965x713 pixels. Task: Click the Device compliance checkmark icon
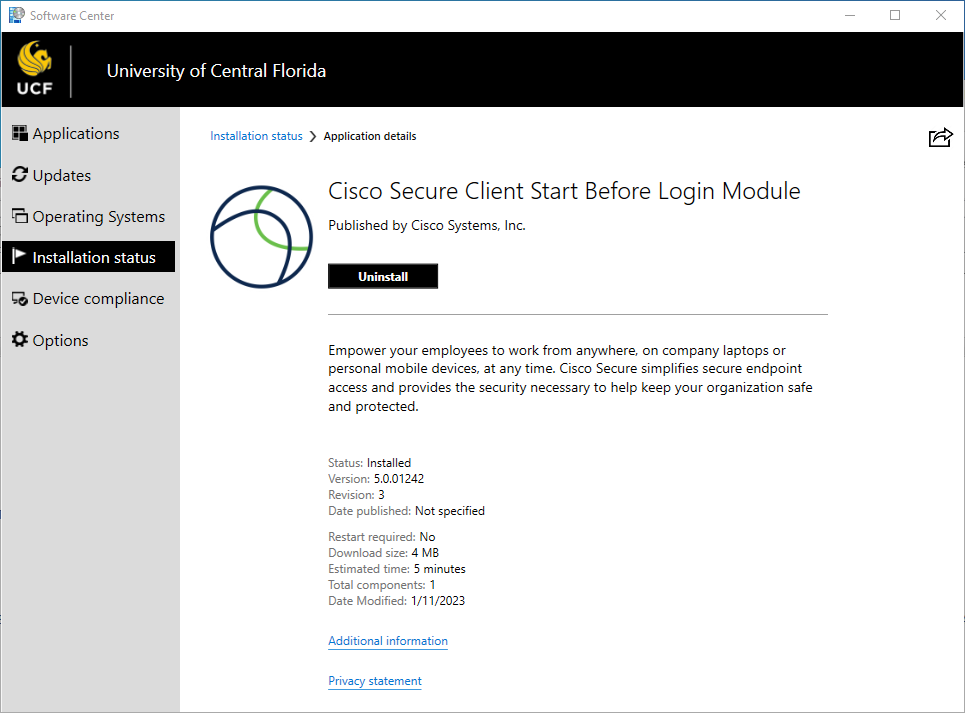click(x=20, y=298)
